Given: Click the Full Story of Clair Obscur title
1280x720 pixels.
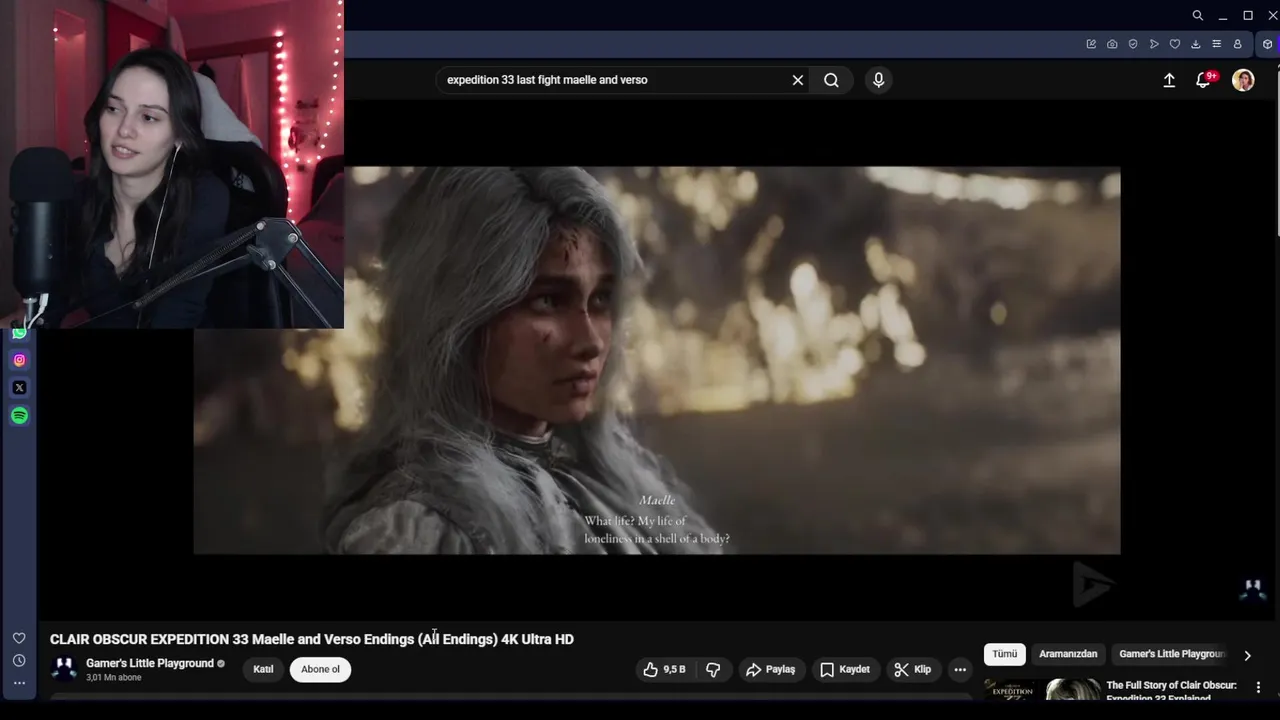Looking at the screenshot, I should [1171, 691].
